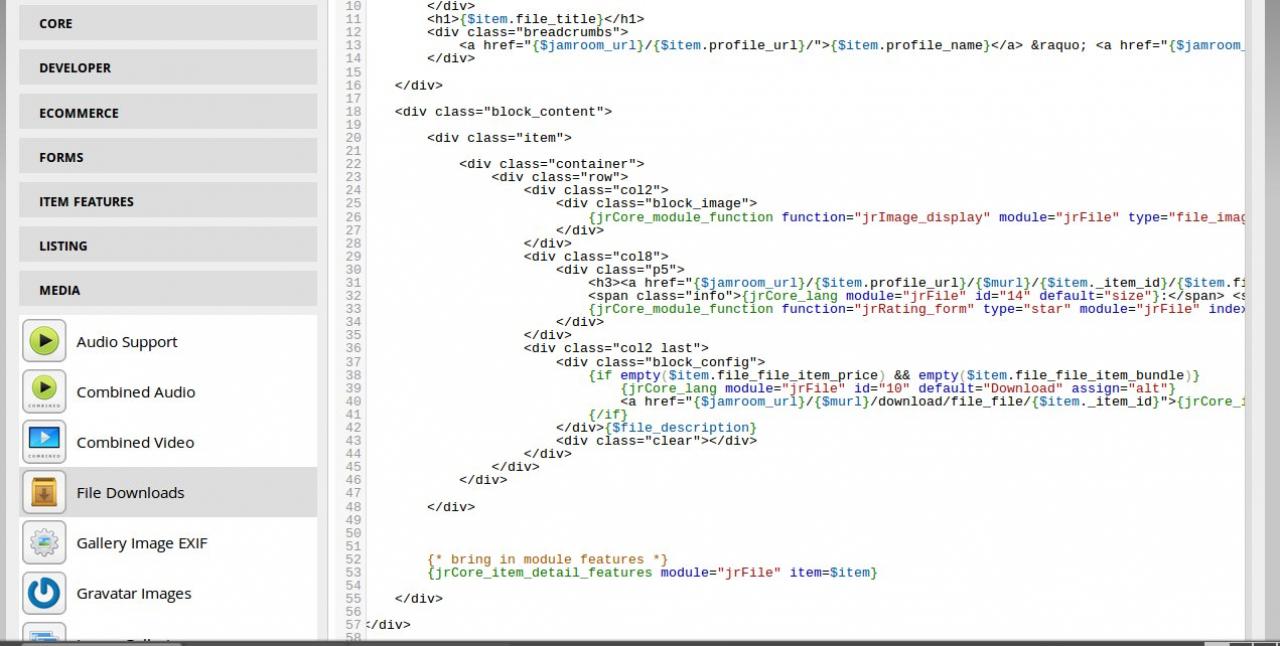
Task: Click the jrImage_display function line
Action: click(916, 217)
